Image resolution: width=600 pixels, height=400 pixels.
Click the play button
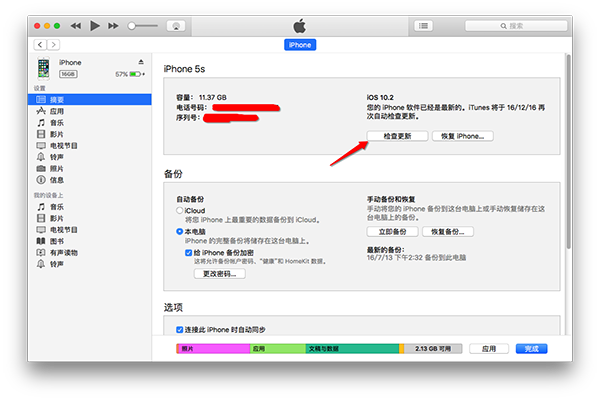pos(95,26)
